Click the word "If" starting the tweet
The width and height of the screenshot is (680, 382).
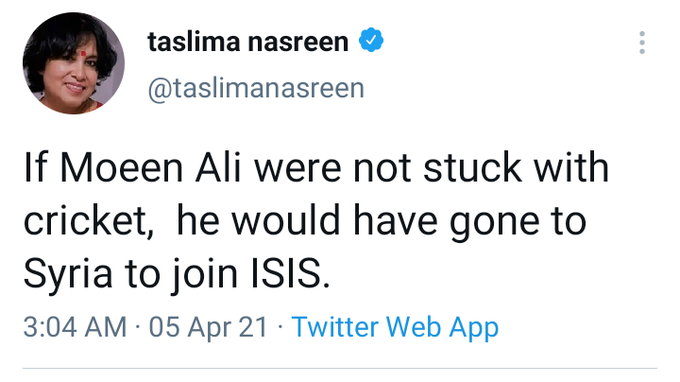click(35, 168)
